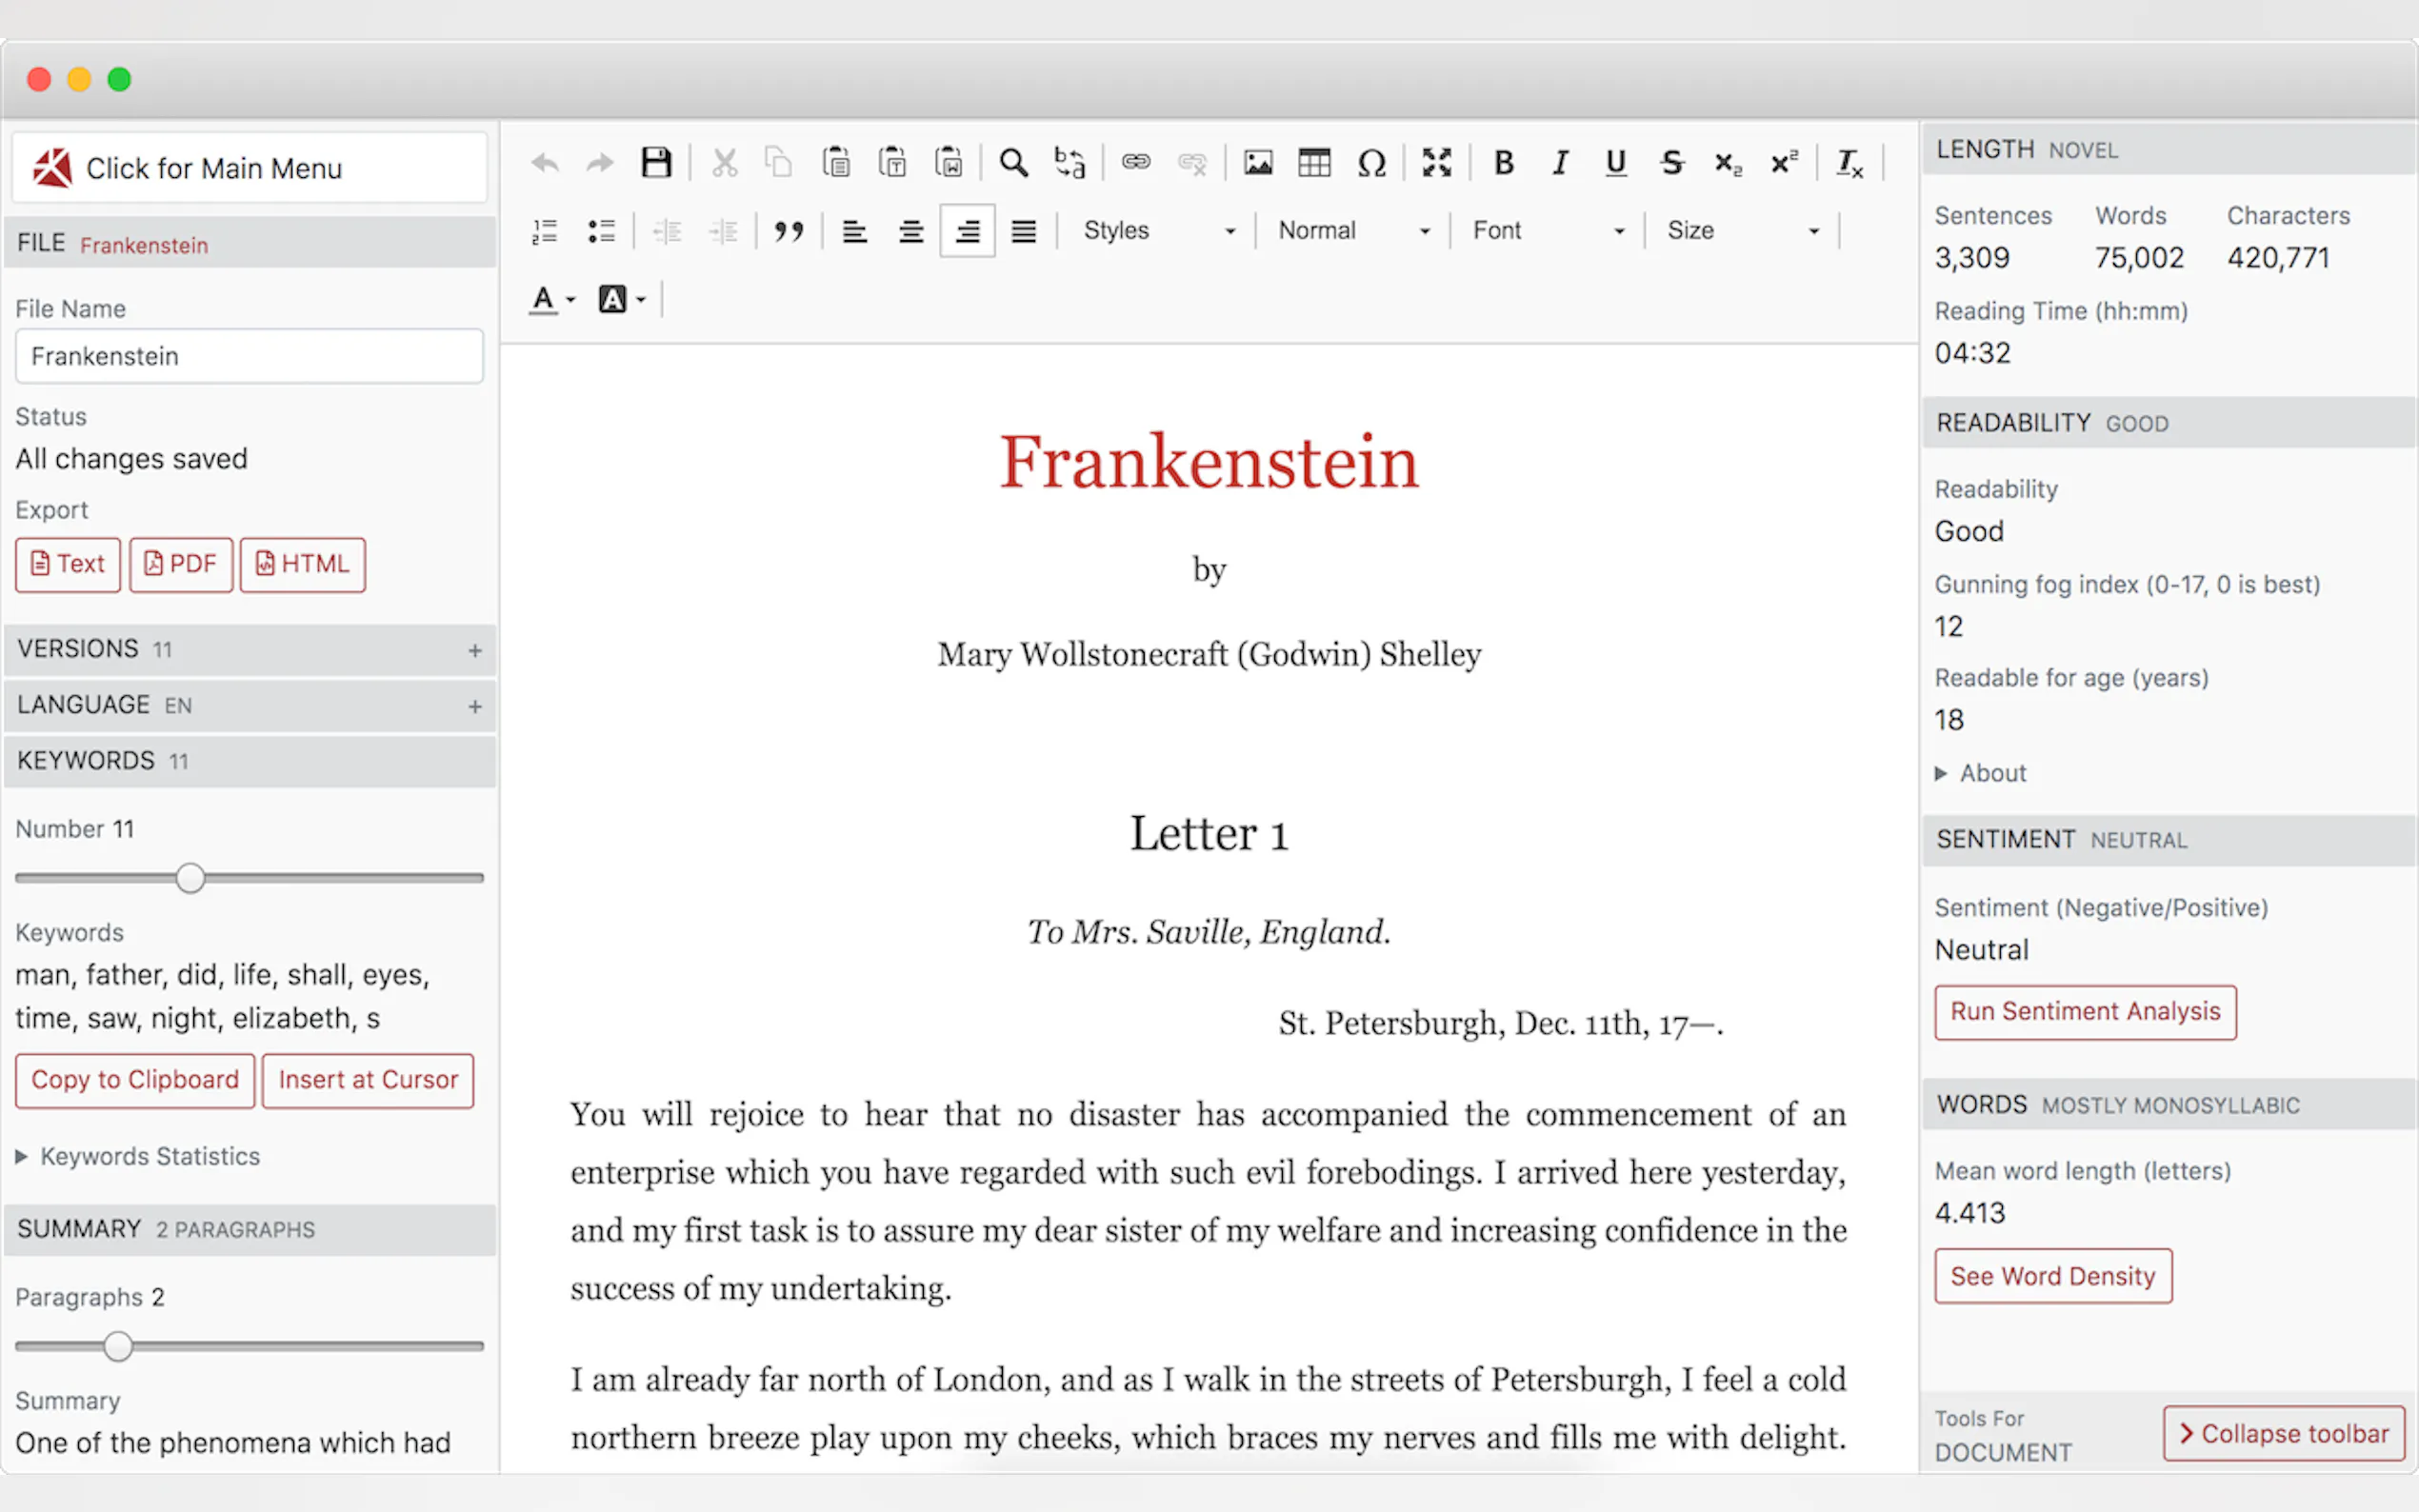Viewport: 2419px width, 1512px height.
Task: Click the Remove Format icon
Action: [1848, 162]
